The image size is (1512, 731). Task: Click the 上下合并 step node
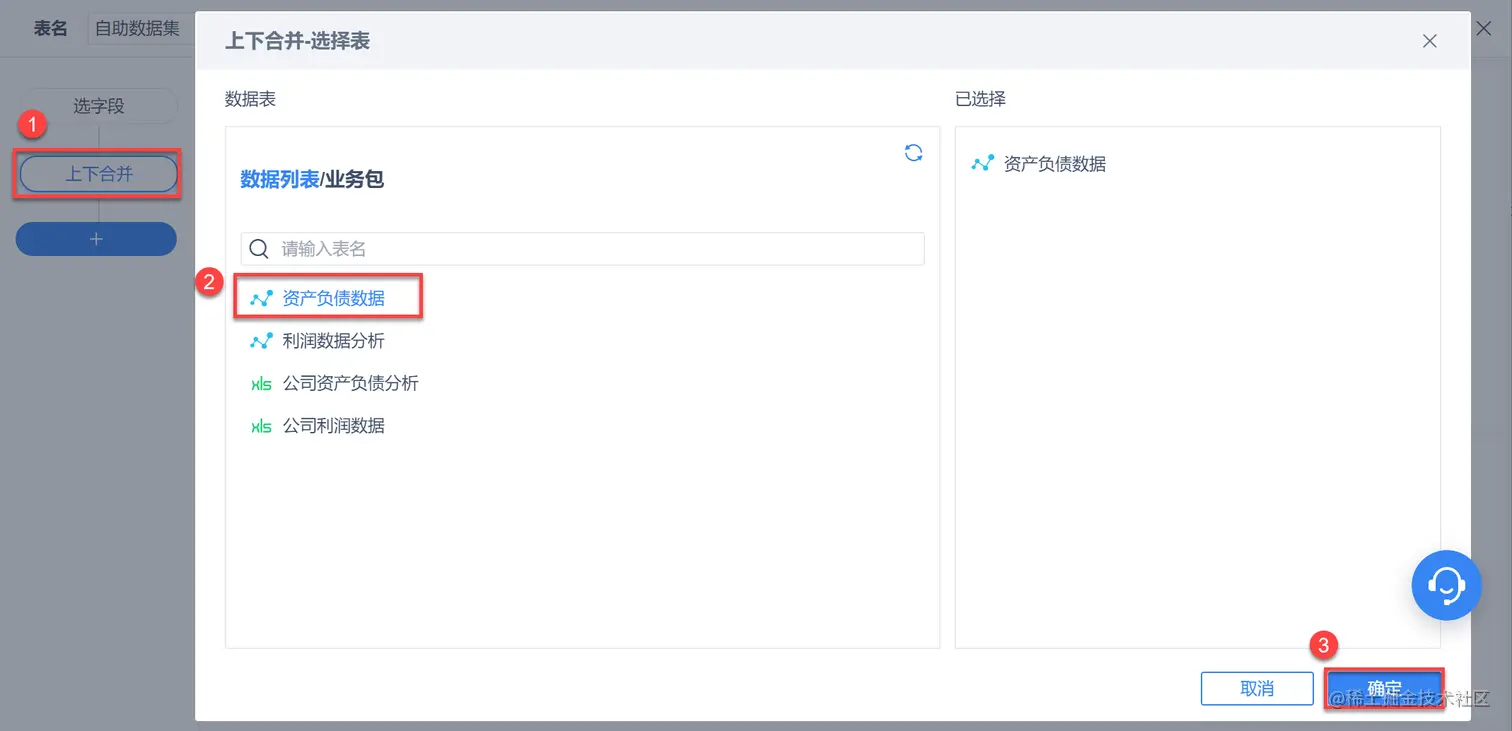coord(96,173)
